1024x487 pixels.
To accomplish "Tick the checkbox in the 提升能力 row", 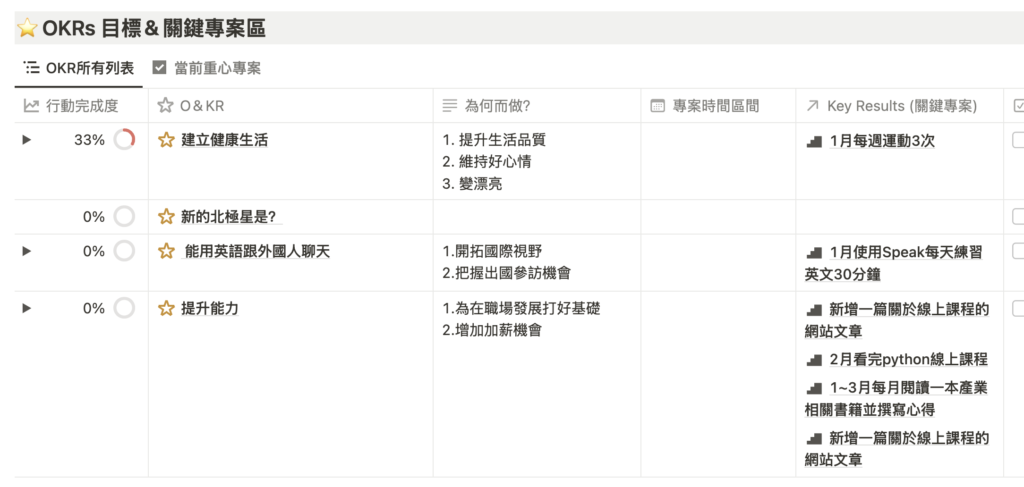I will click(x=1018, y=308).
